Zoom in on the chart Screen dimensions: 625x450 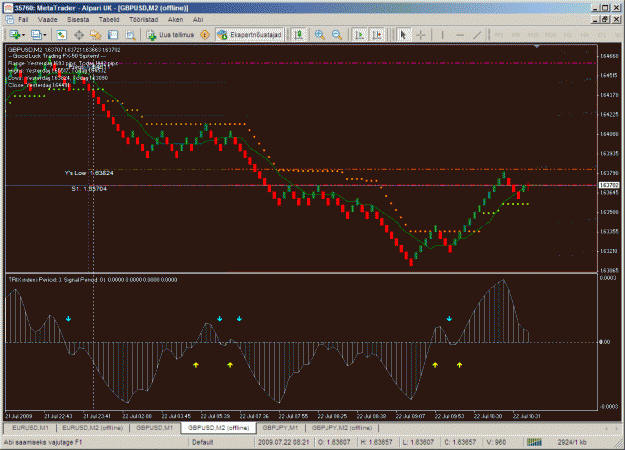[319, 35]
